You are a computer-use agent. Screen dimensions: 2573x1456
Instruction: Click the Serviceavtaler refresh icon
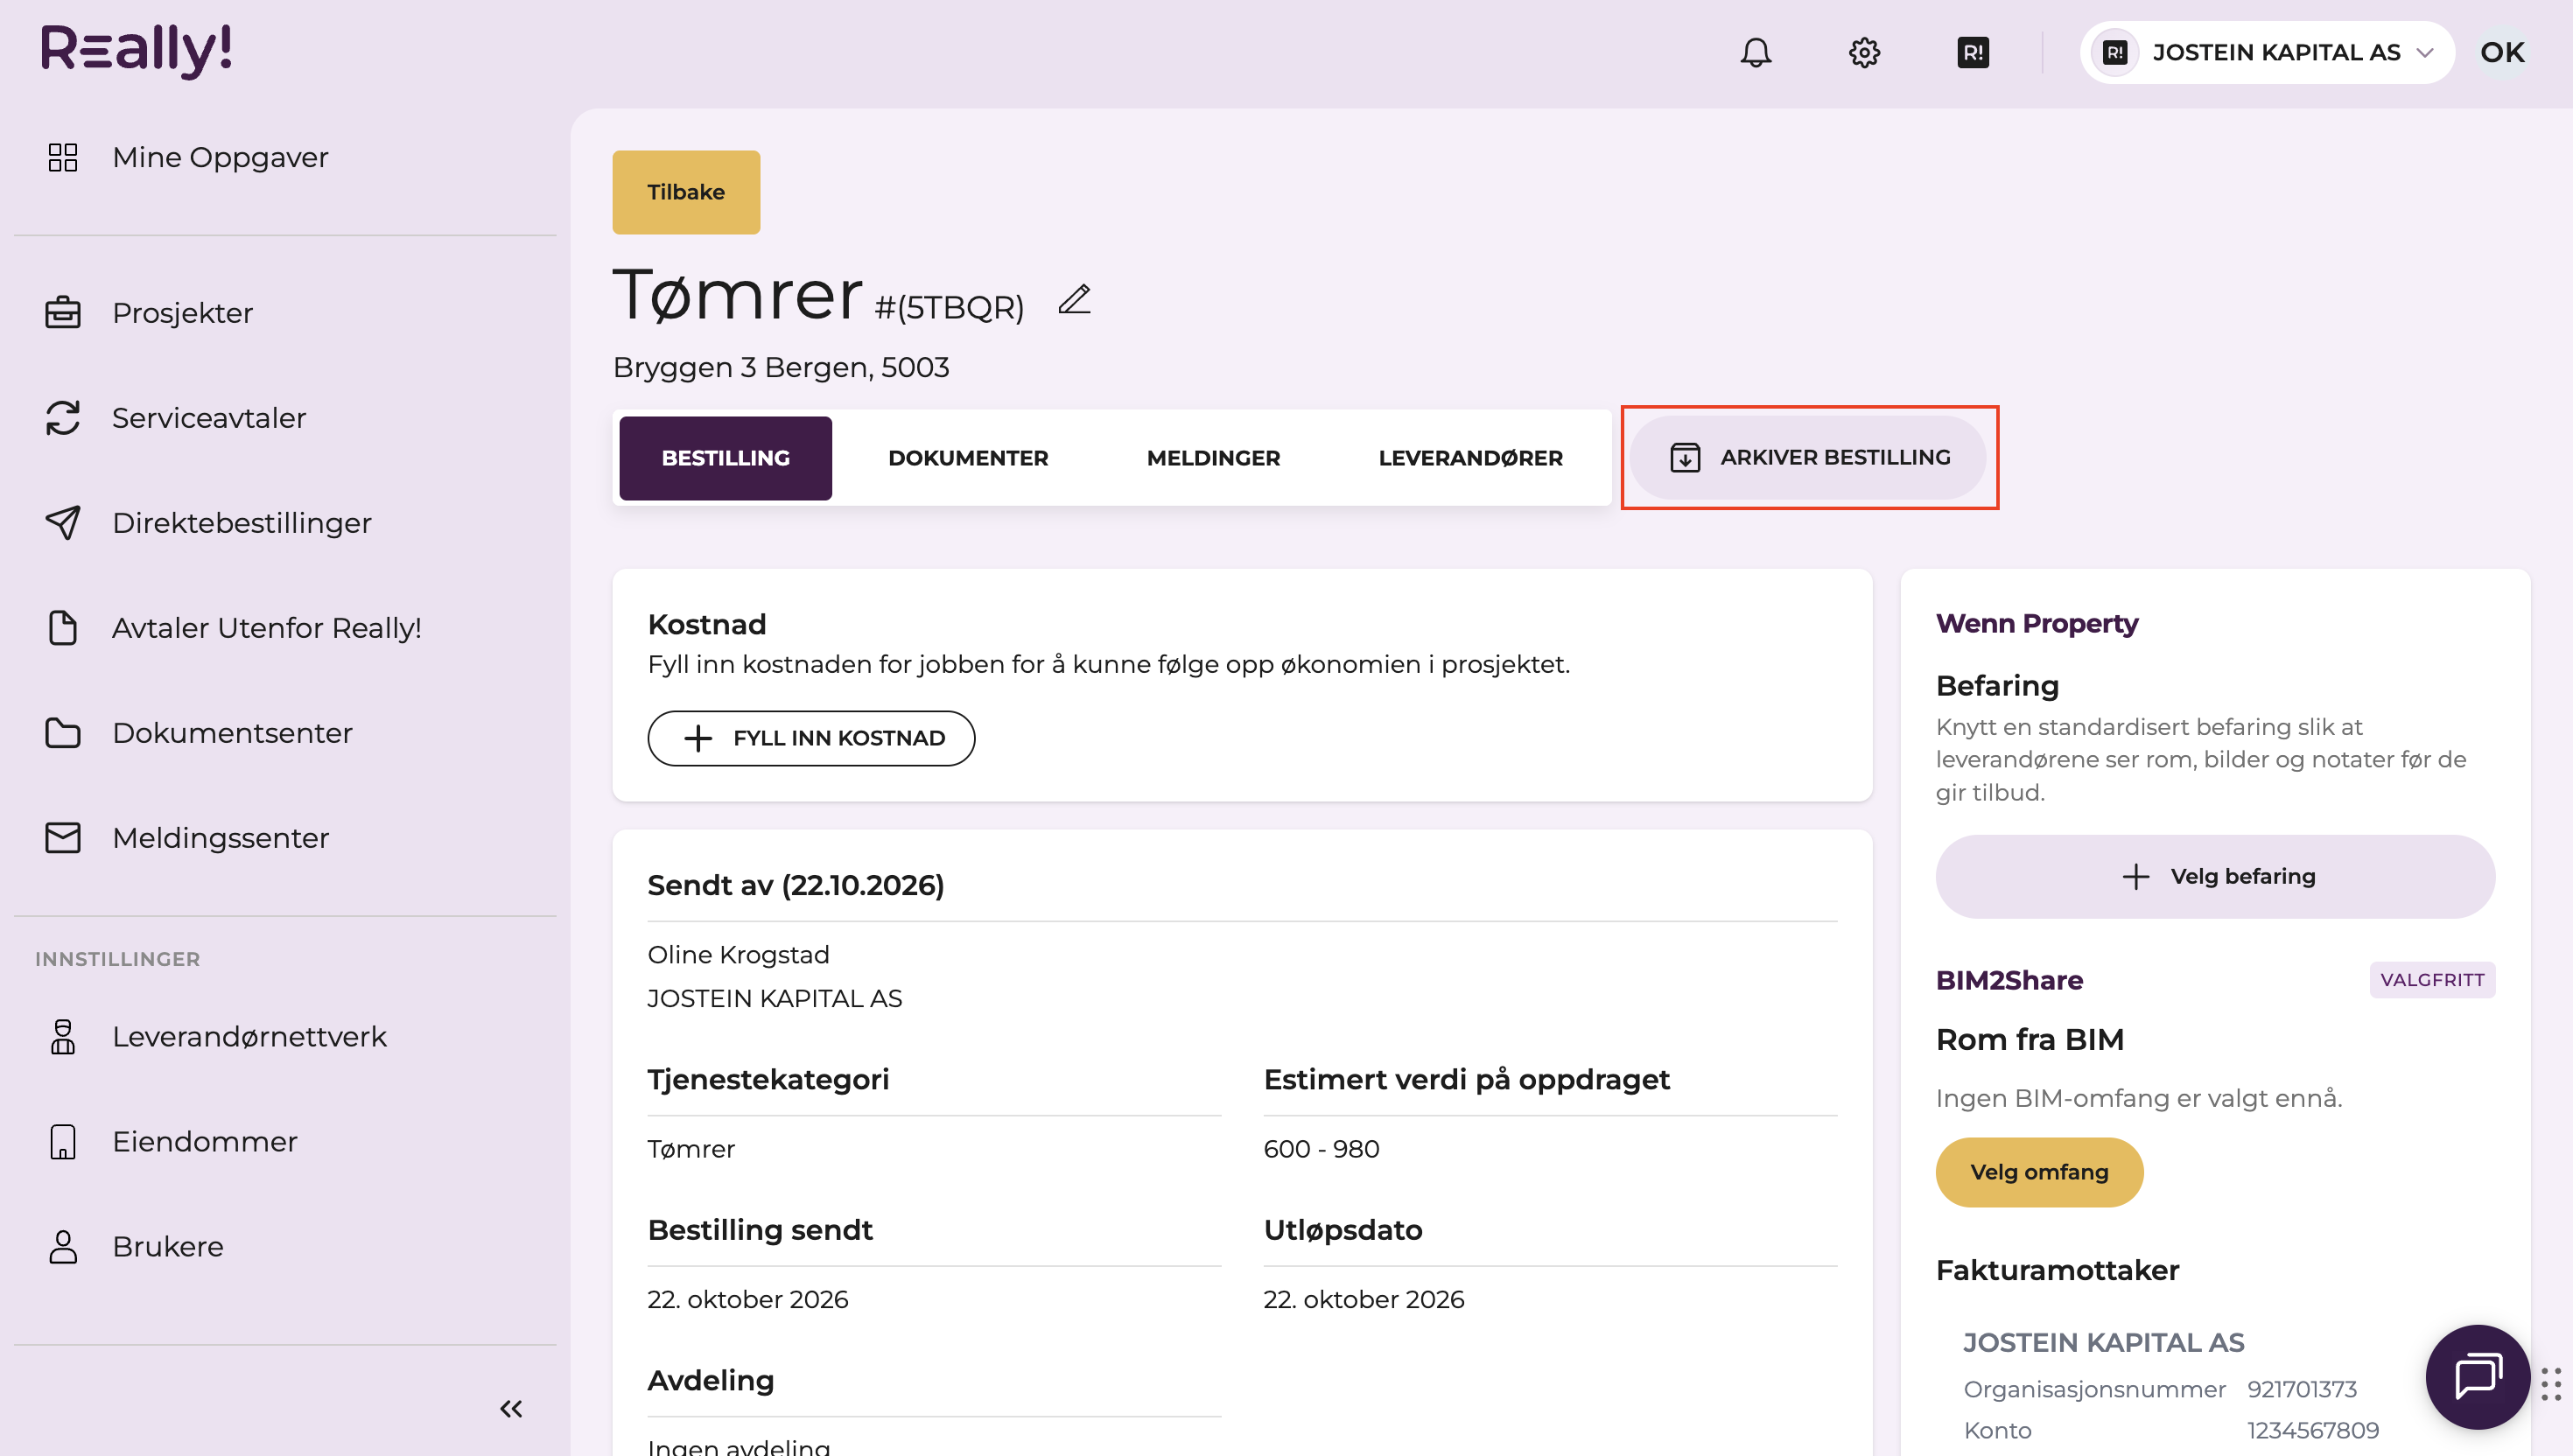click(x=63, y=417)
